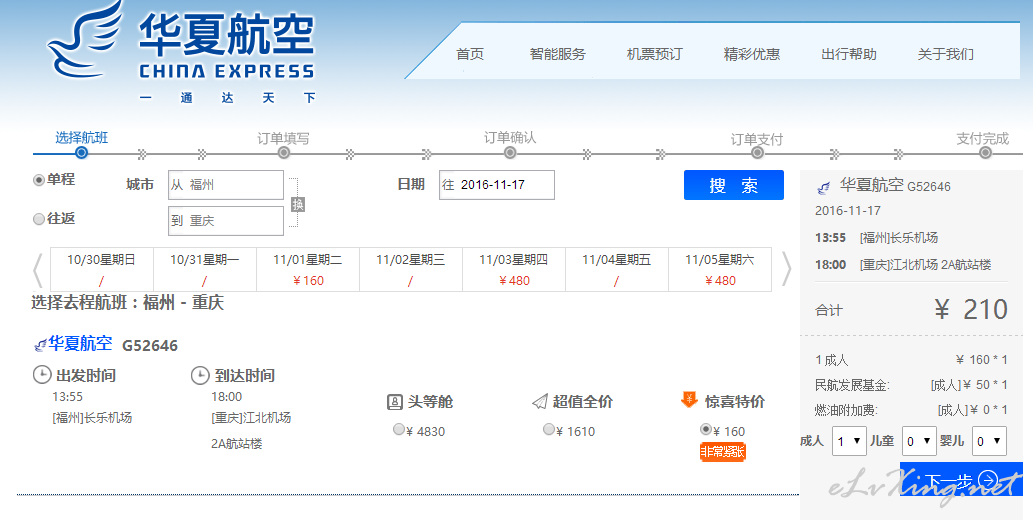The image size is (1033, 520).
Task: Click the 华夏航空 link in flight row
Action: coord(80,343)
